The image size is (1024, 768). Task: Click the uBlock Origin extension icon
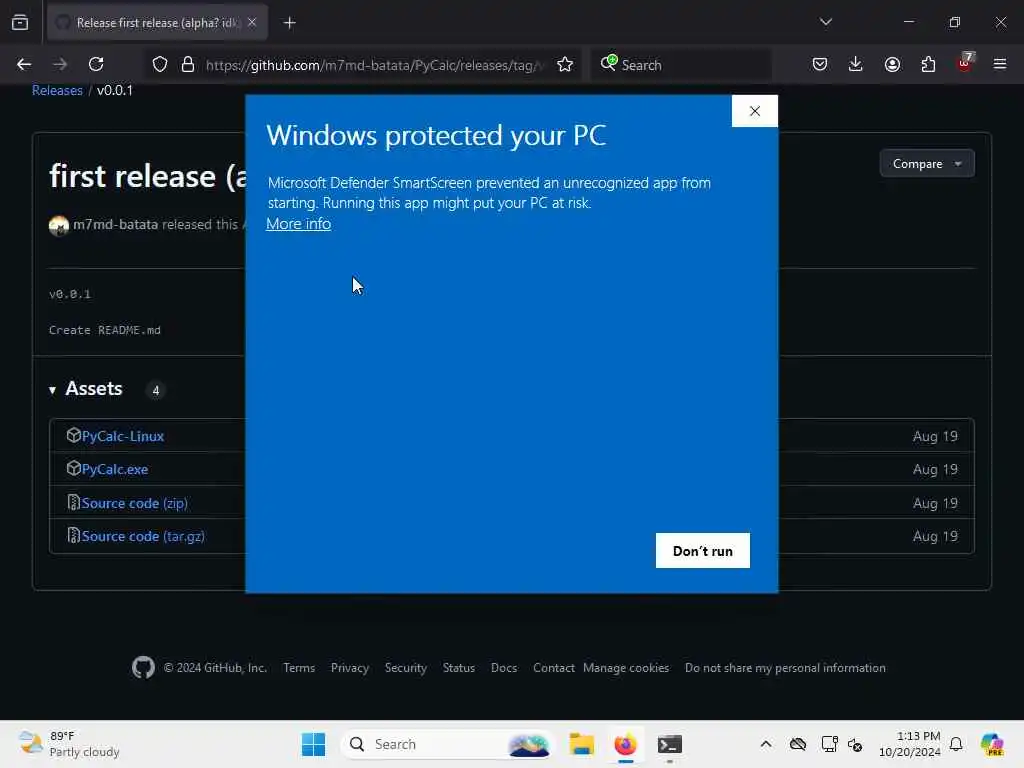(965, 63)
